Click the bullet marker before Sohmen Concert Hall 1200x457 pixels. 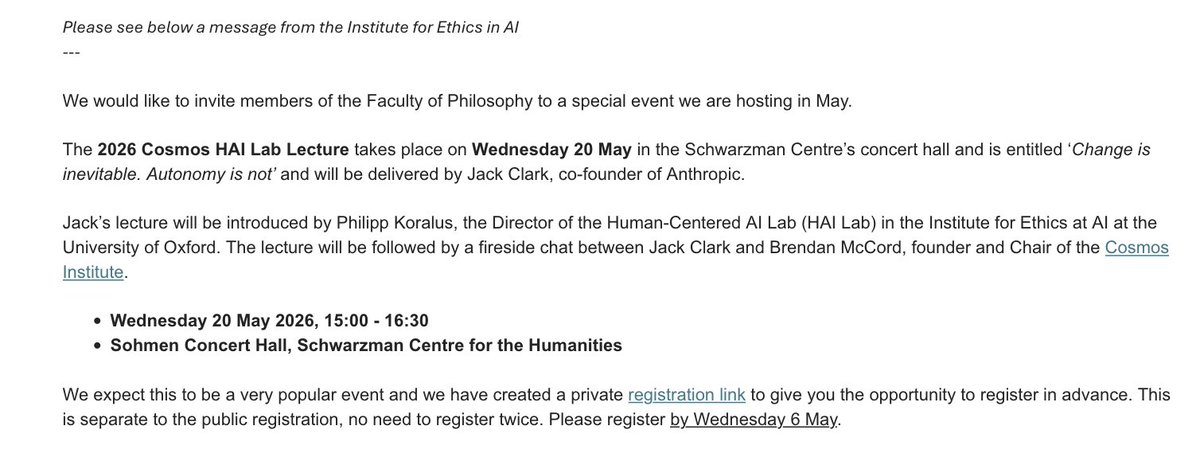96,346
